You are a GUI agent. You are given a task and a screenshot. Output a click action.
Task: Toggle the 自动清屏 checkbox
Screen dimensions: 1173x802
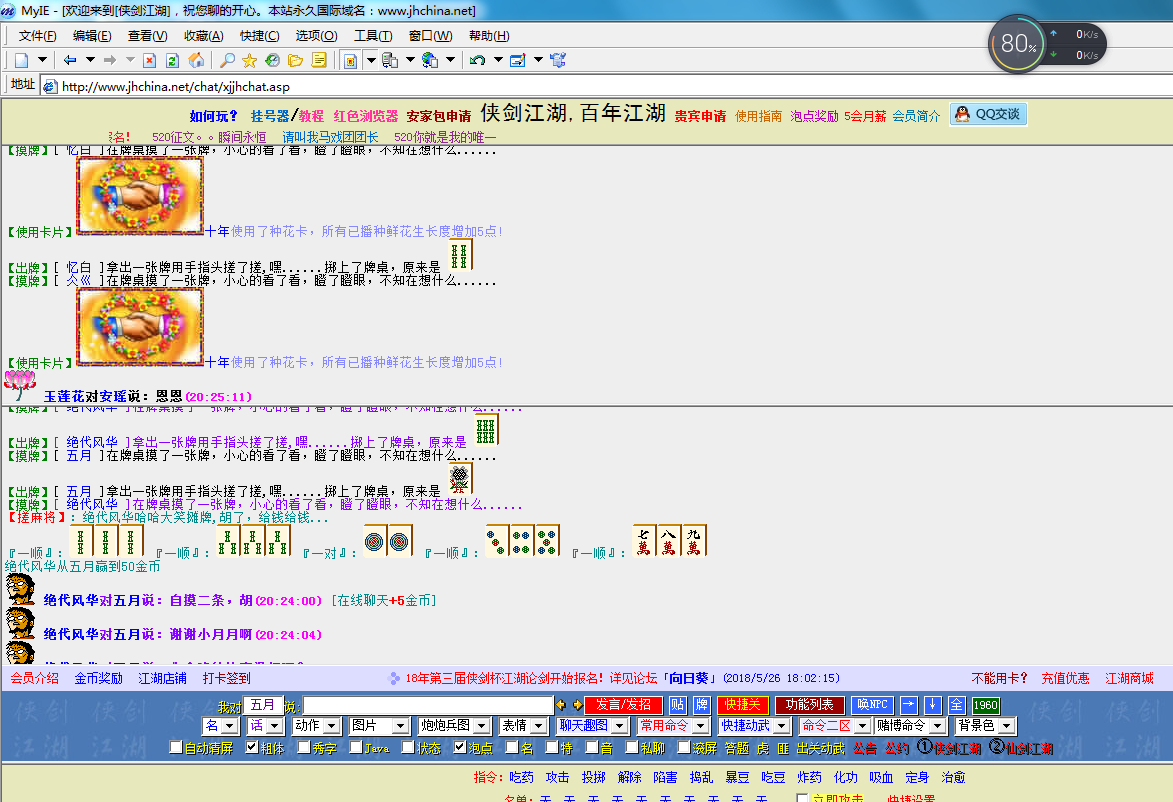coord(176,747)
